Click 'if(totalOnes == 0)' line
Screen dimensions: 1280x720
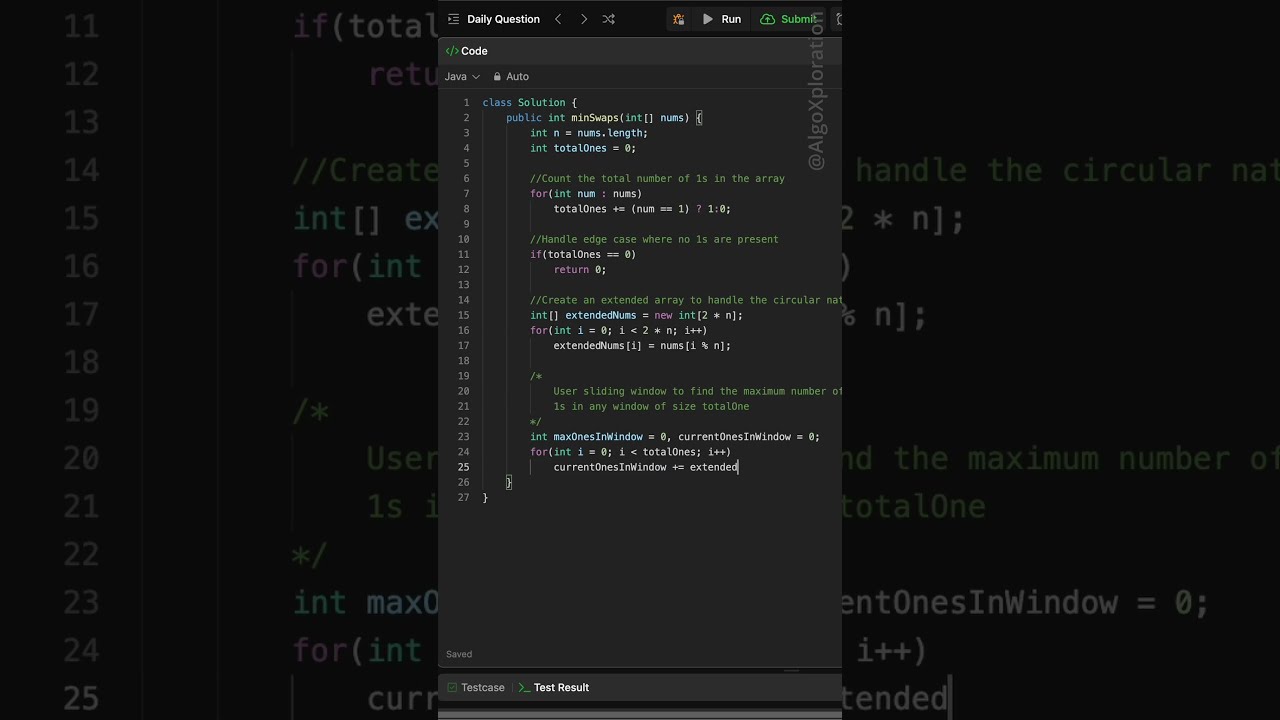583,254
